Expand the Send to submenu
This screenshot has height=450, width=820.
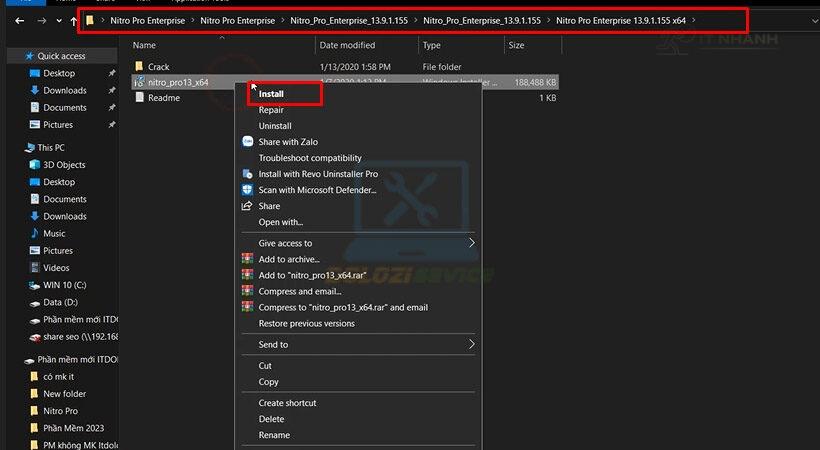pos(472,345)
